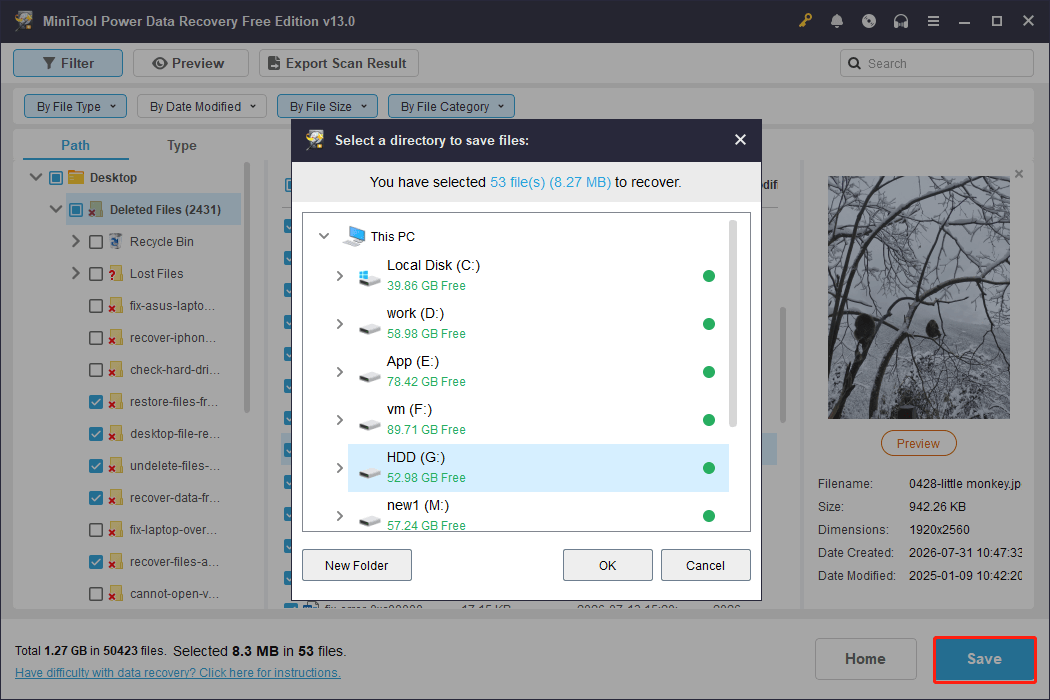Click the file list scrollbar behind dialog
Screen dimensions: 1050x700
point(782,365)
